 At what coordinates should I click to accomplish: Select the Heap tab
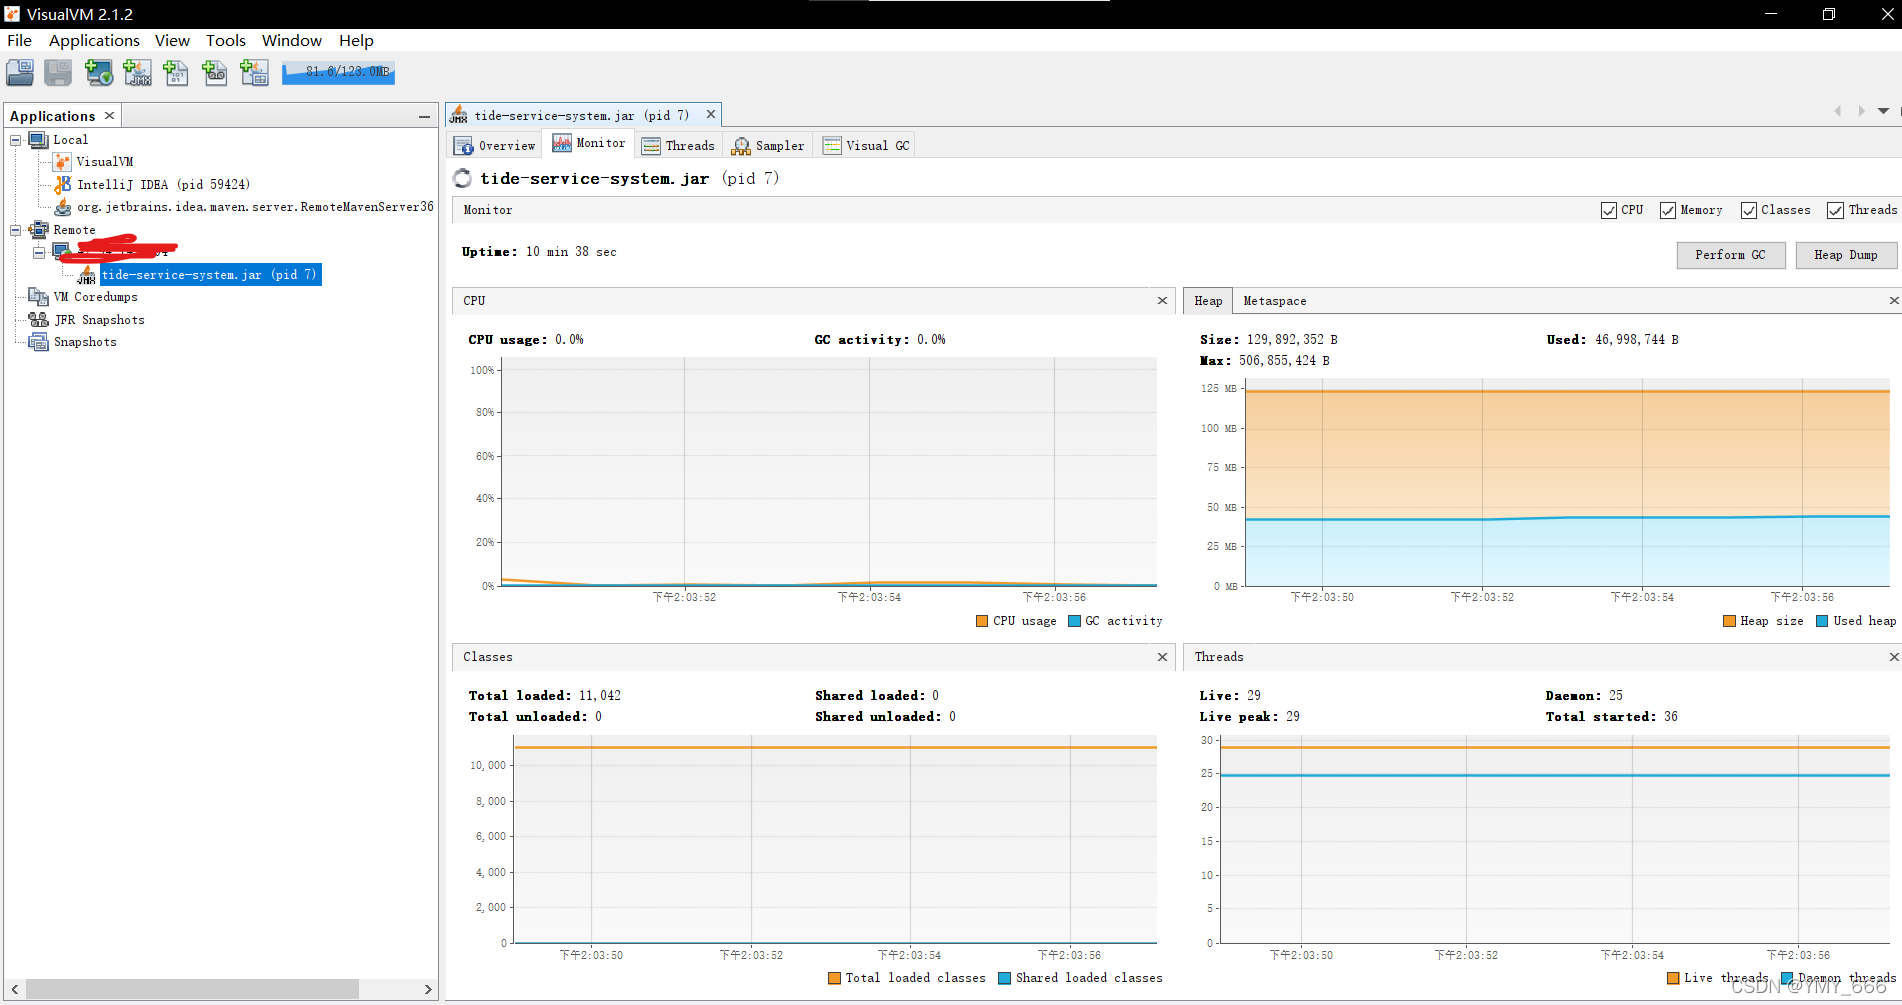click(1208, 301)
